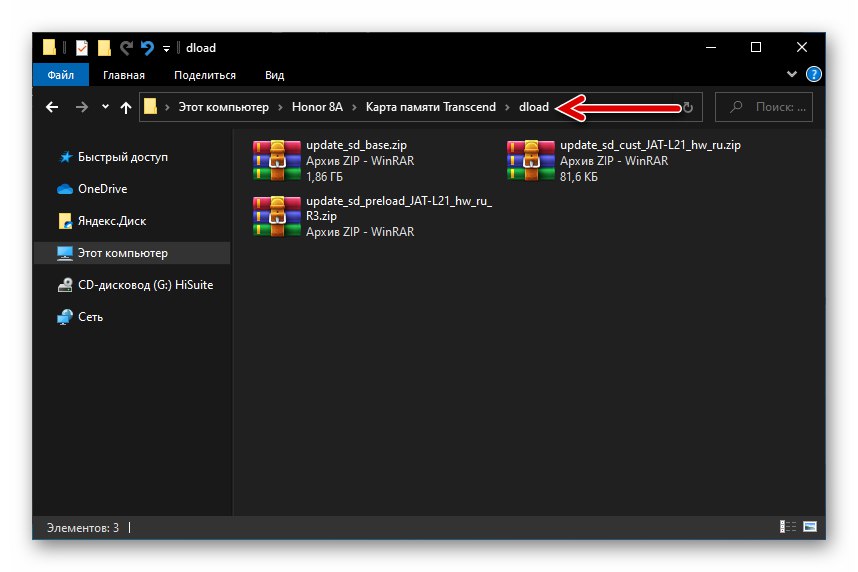
Task: Click the Undo icon in title bar
Action: [x=147, y=48]
